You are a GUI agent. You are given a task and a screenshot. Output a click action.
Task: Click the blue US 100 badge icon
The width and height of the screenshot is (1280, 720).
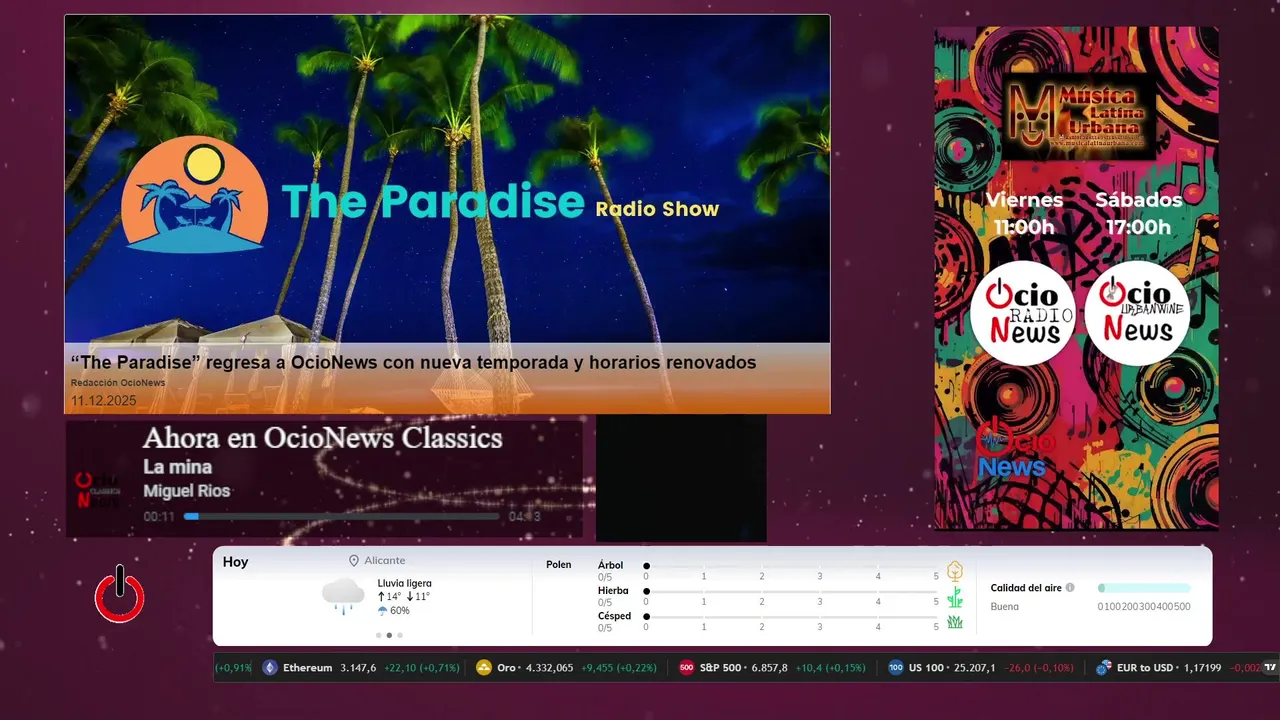[x=895, y=668]
